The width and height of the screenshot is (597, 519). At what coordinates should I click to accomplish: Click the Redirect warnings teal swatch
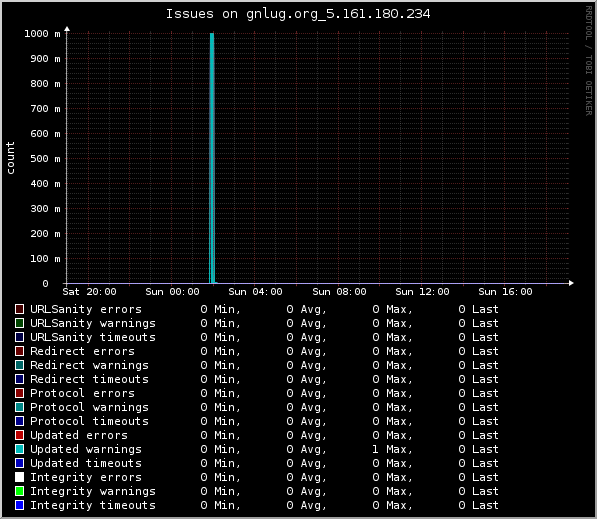19,365
